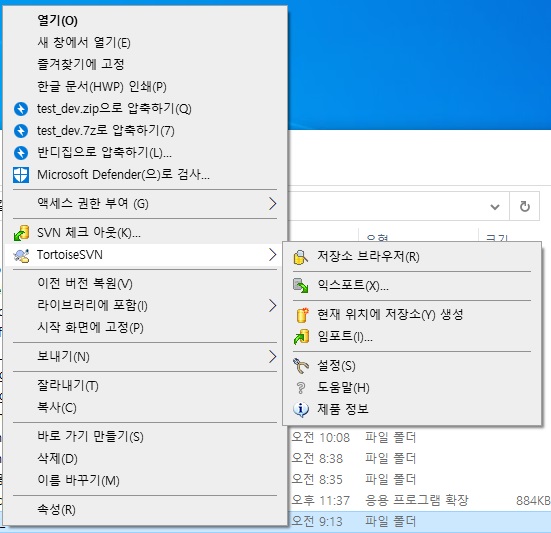Click the 임포트 import icon
Image resolution: width=551 pixels, height=533 pixels.
301,337
